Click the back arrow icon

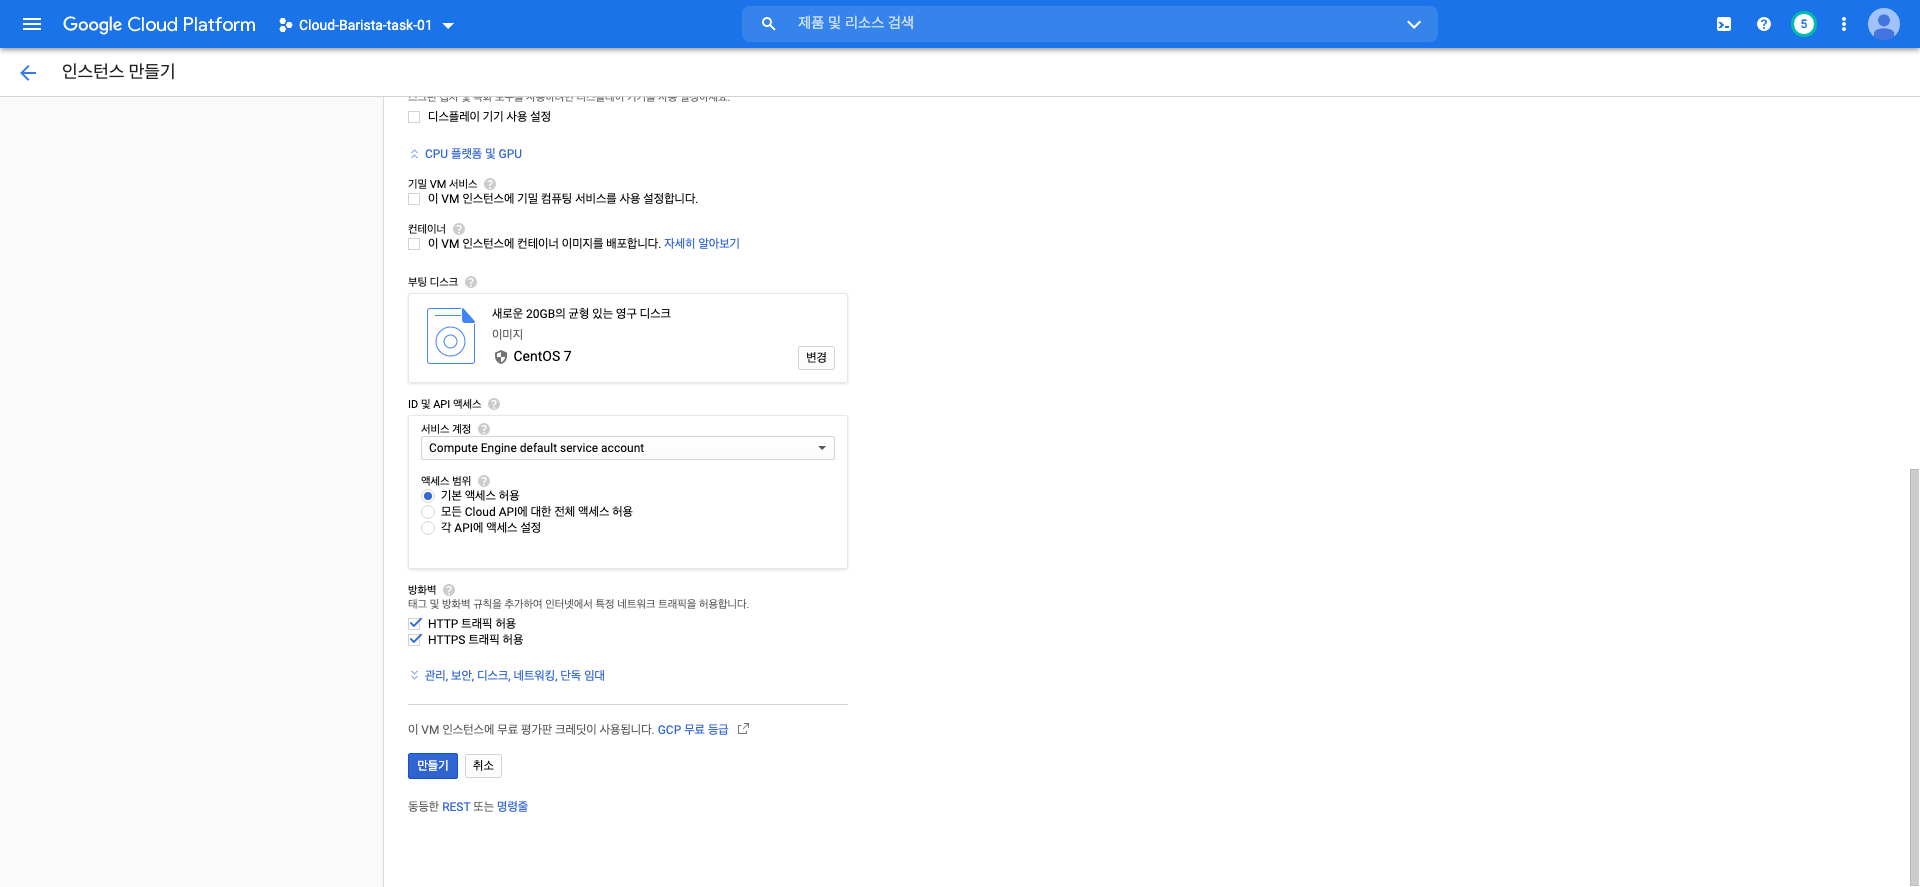28,72
